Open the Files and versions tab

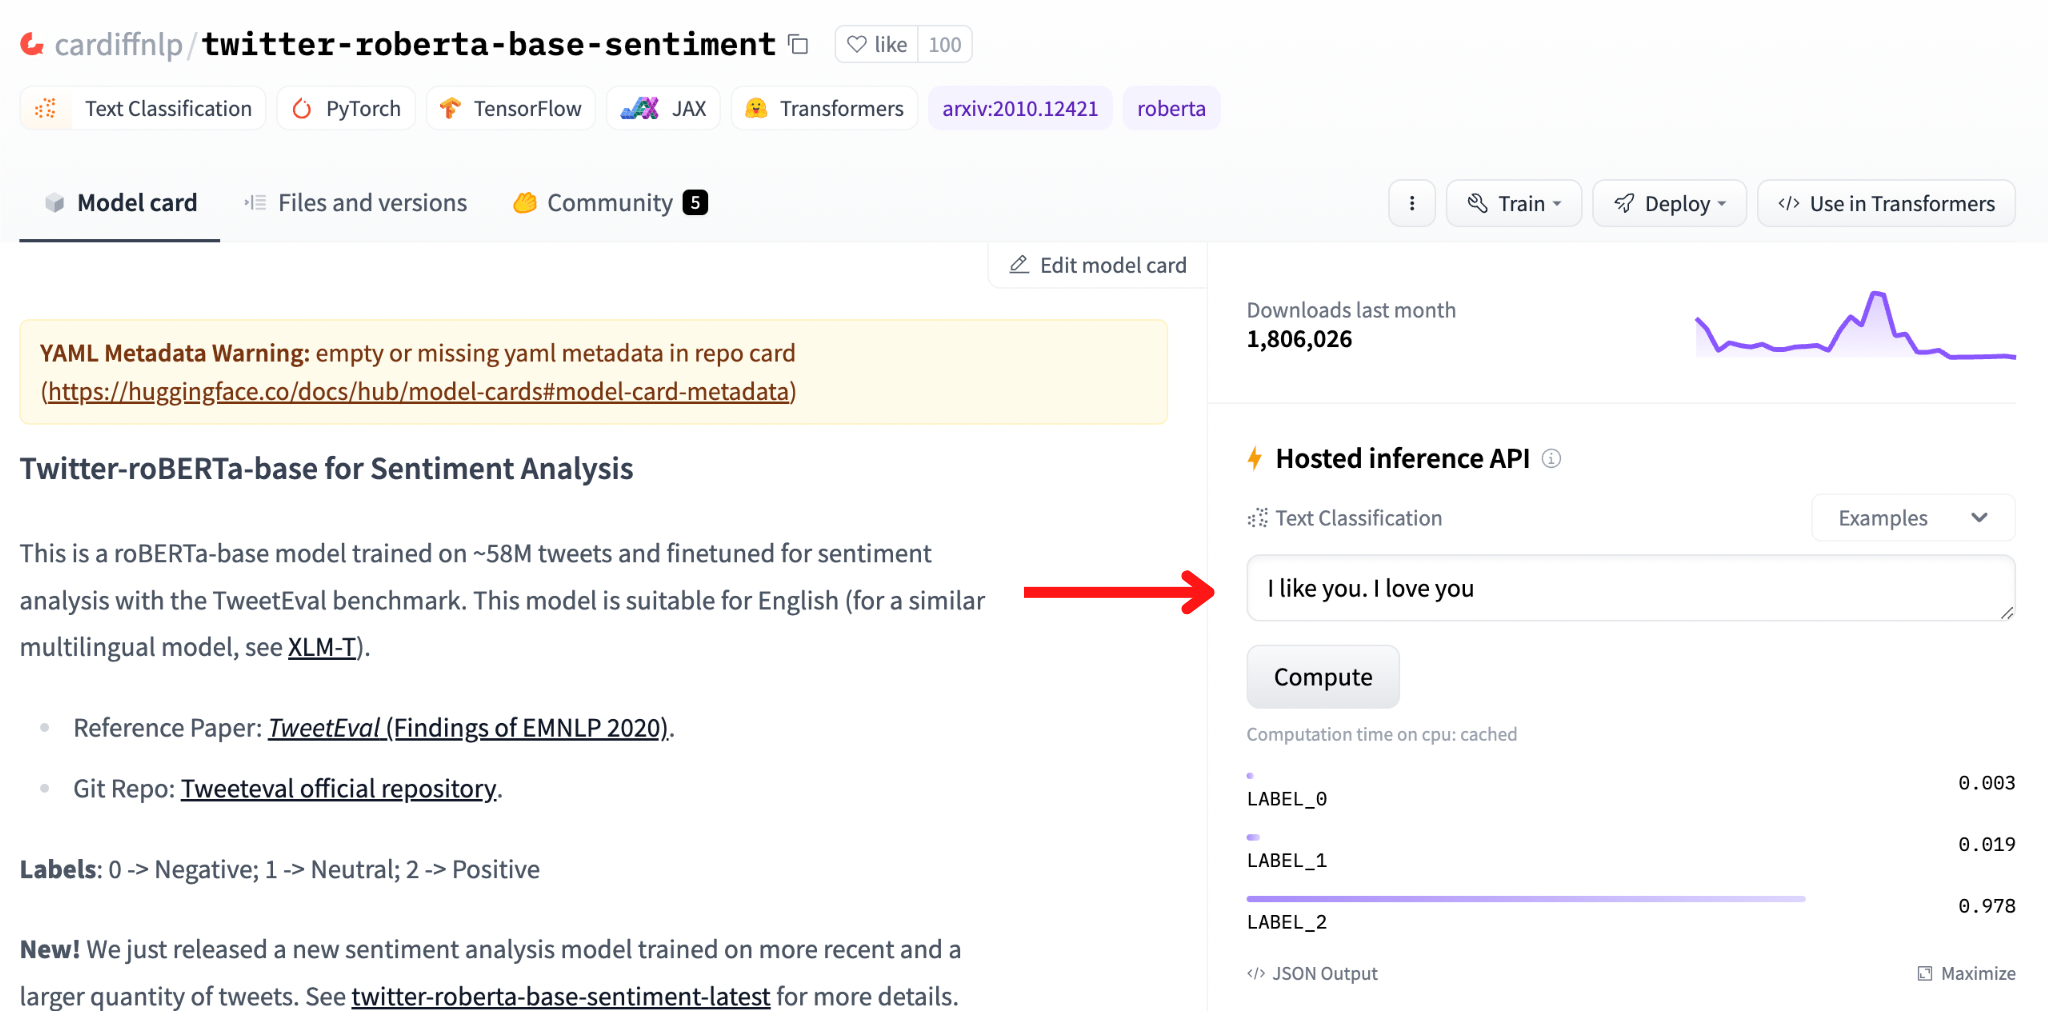coord(355,203)
